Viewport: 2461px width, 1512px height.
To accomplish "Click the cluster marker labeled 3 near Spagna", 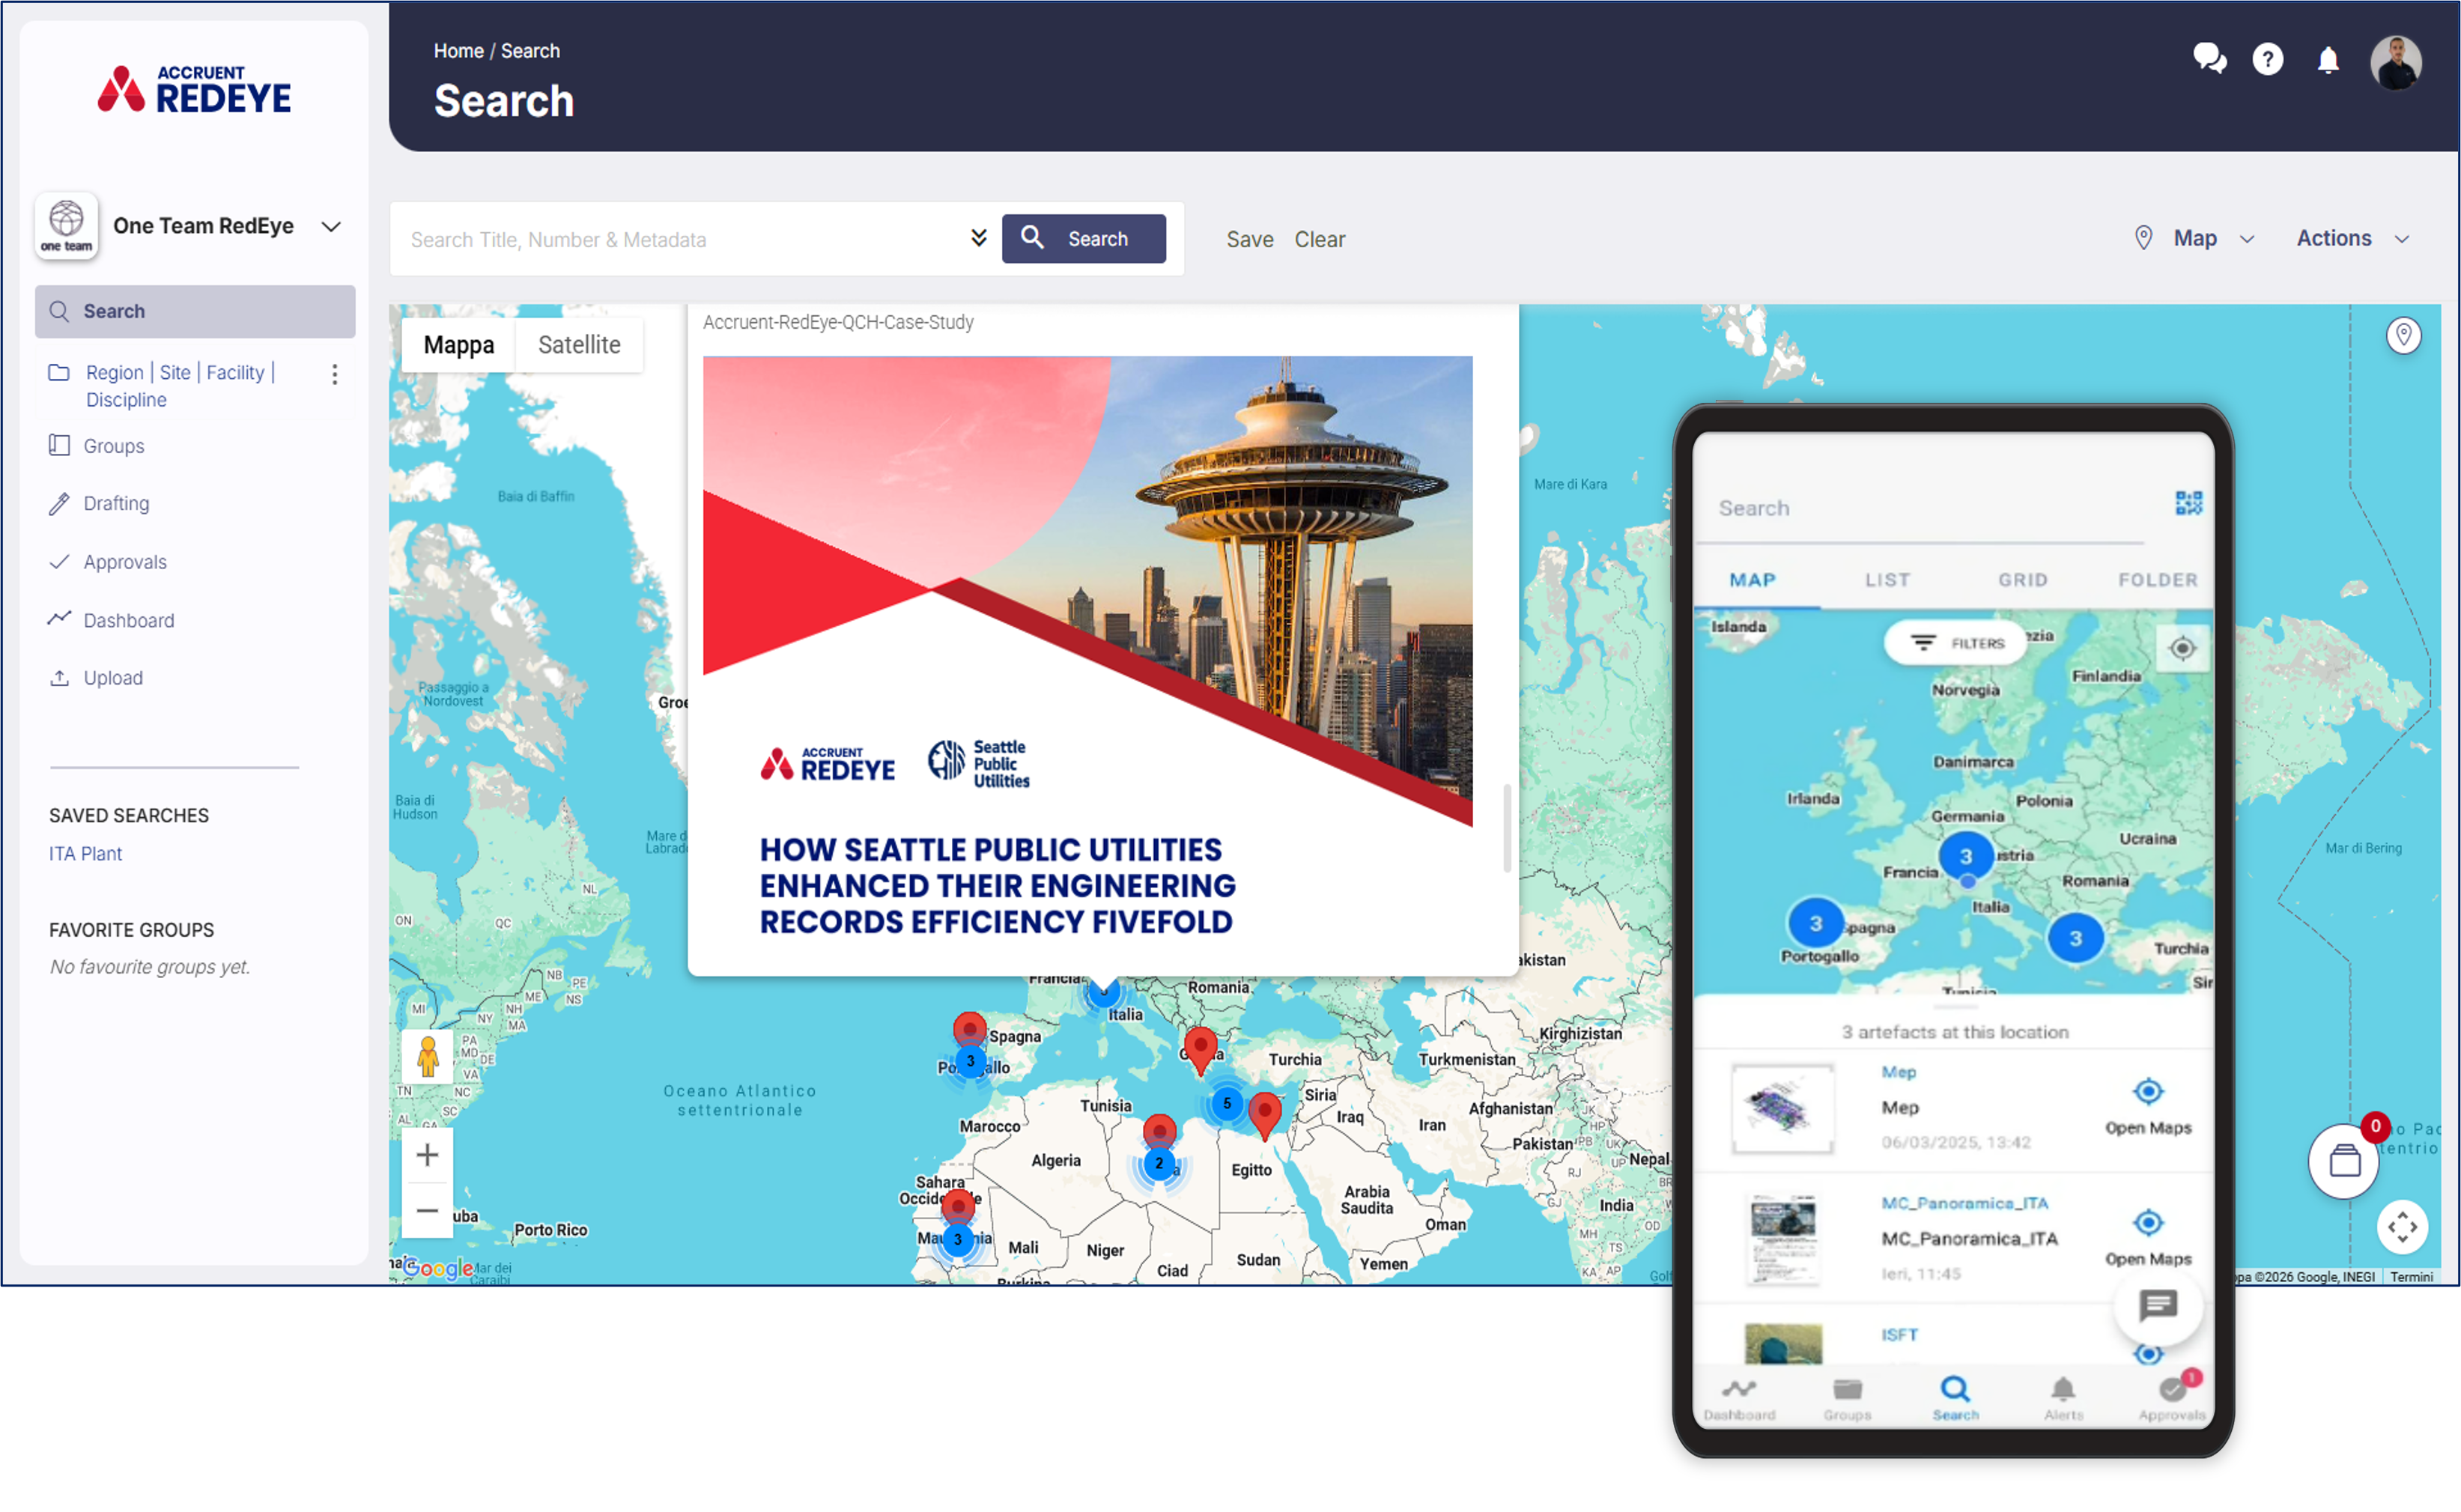I will pyautogui.click(x=969, y=1061).
